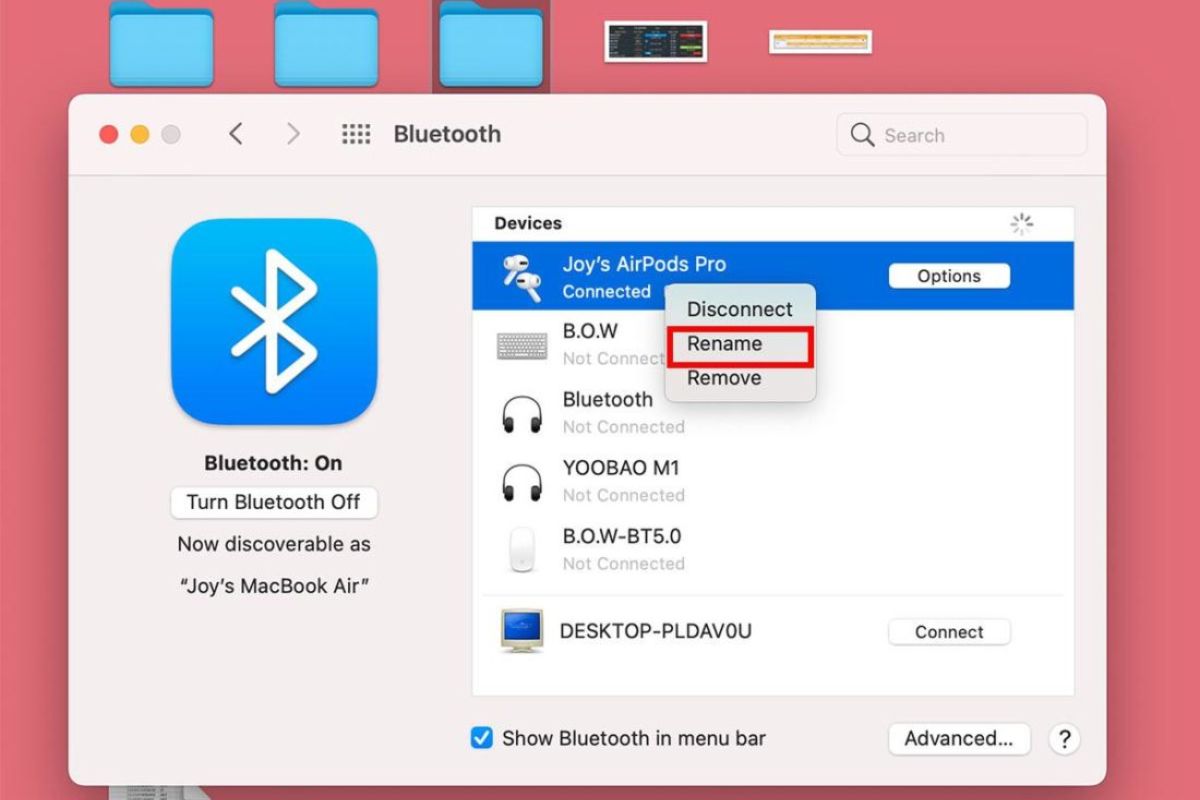Choose Remove from the context menu
This screenshot has width=1200, height=800.
point(724,377)
